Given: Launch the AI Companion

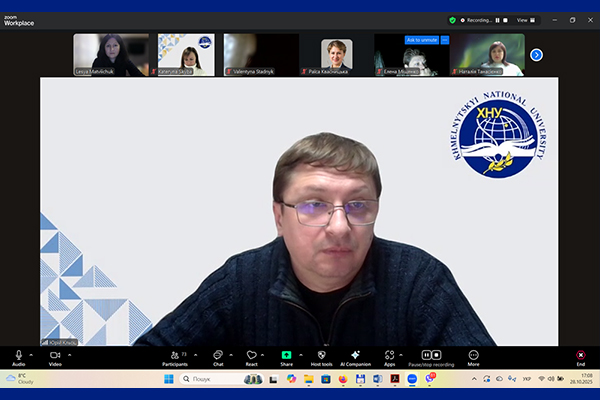Looking at the screenshot, I should tap(355, 355).
